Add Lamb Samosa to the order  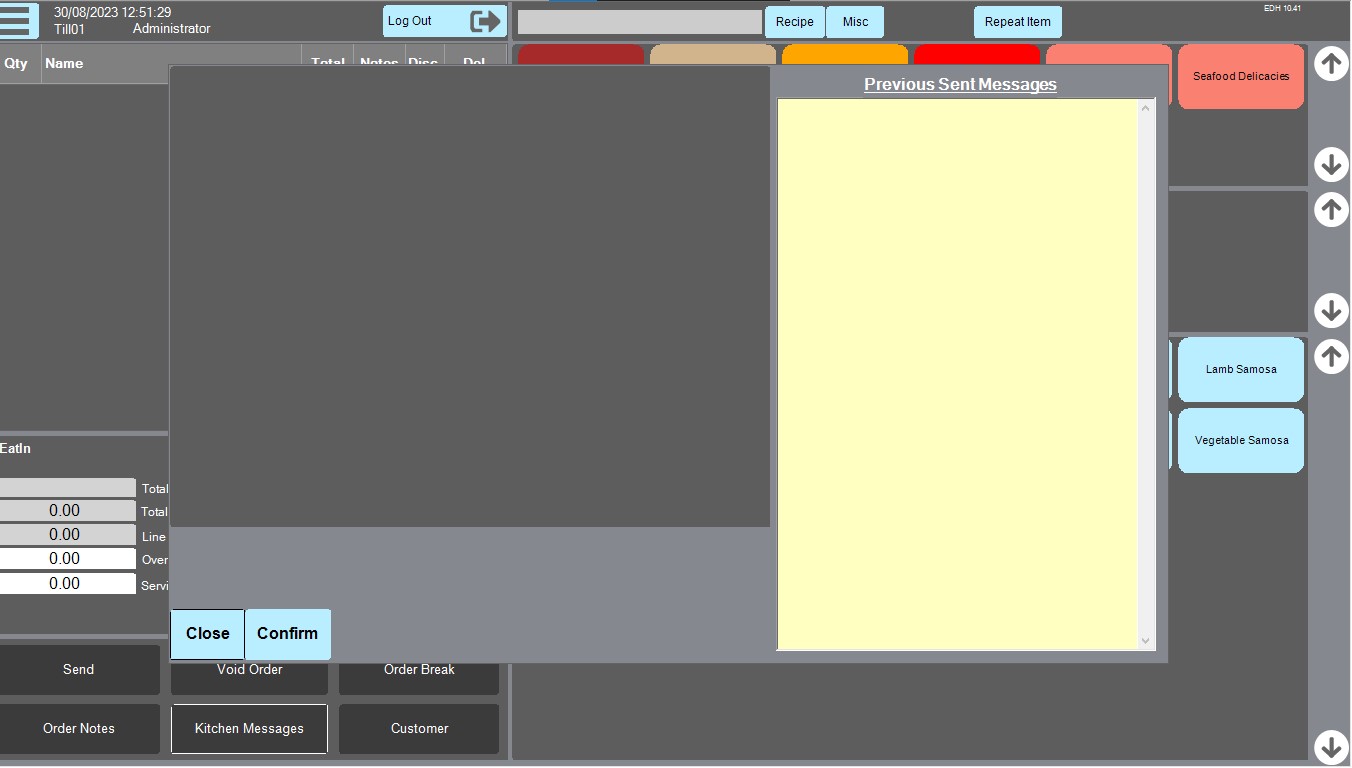point(1240,369)
